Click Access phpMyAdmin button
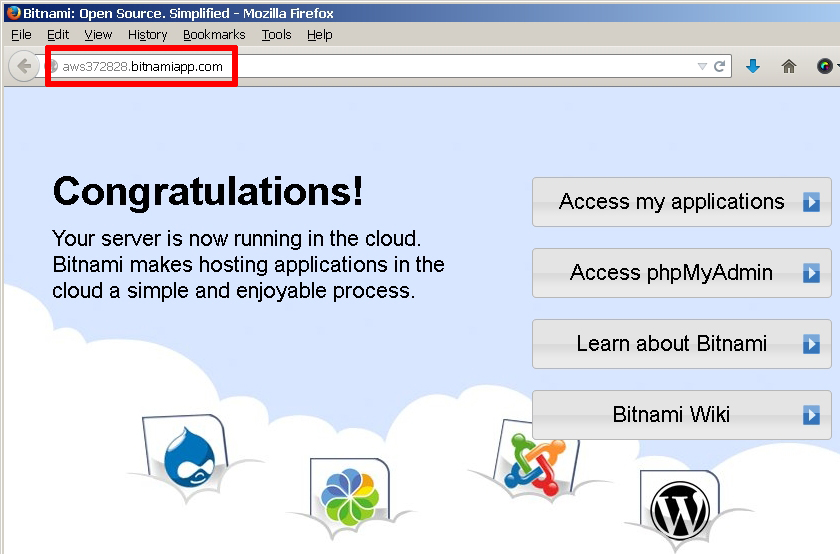Image resolution: width=840 pixels, height=554 pixels. [x=681, y=273]
